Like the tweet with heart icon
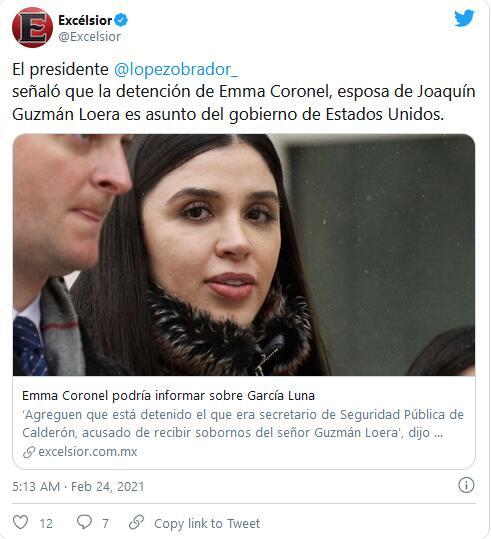This screenshot has width=491, height=539. (20, 522)
